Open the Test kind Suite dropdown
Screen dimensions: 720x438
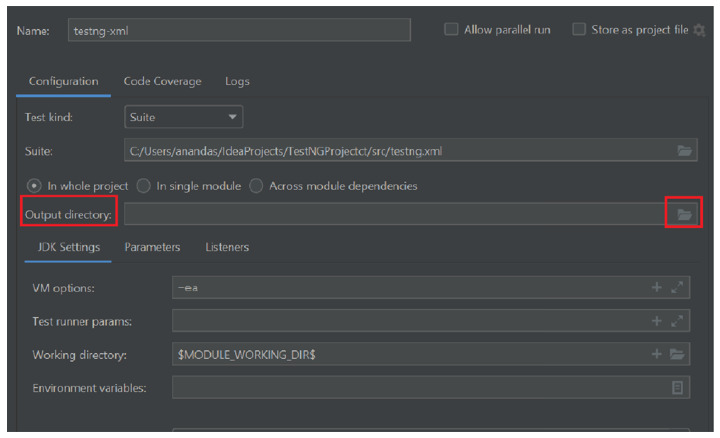click(x=184, y=117)
